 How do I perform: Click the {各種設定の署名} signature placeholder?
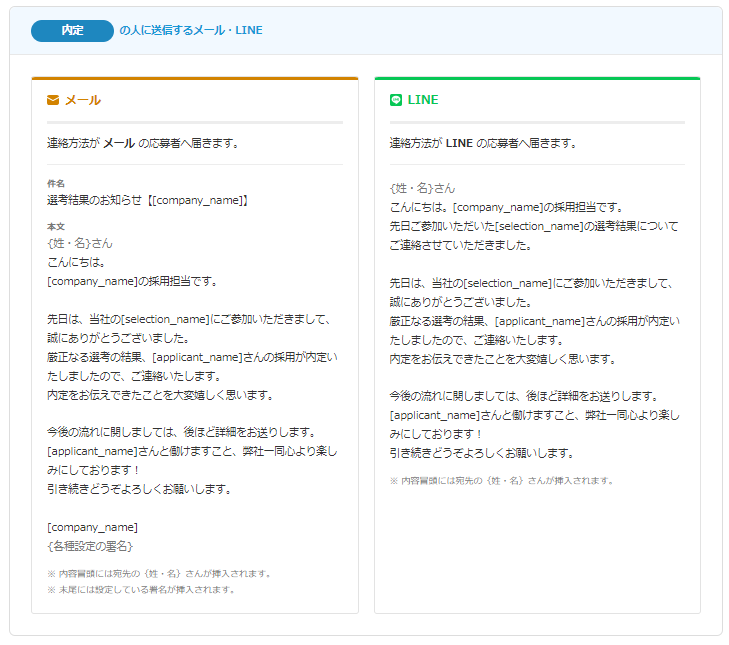[x=89, y=546]
